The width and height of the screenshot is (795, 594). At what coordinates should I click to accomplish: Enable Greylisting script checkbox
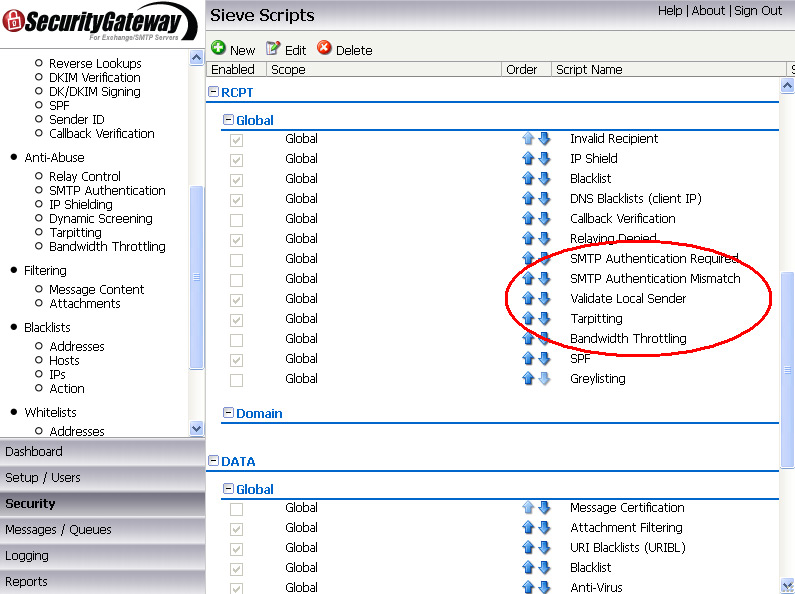[x=236, y=381]
